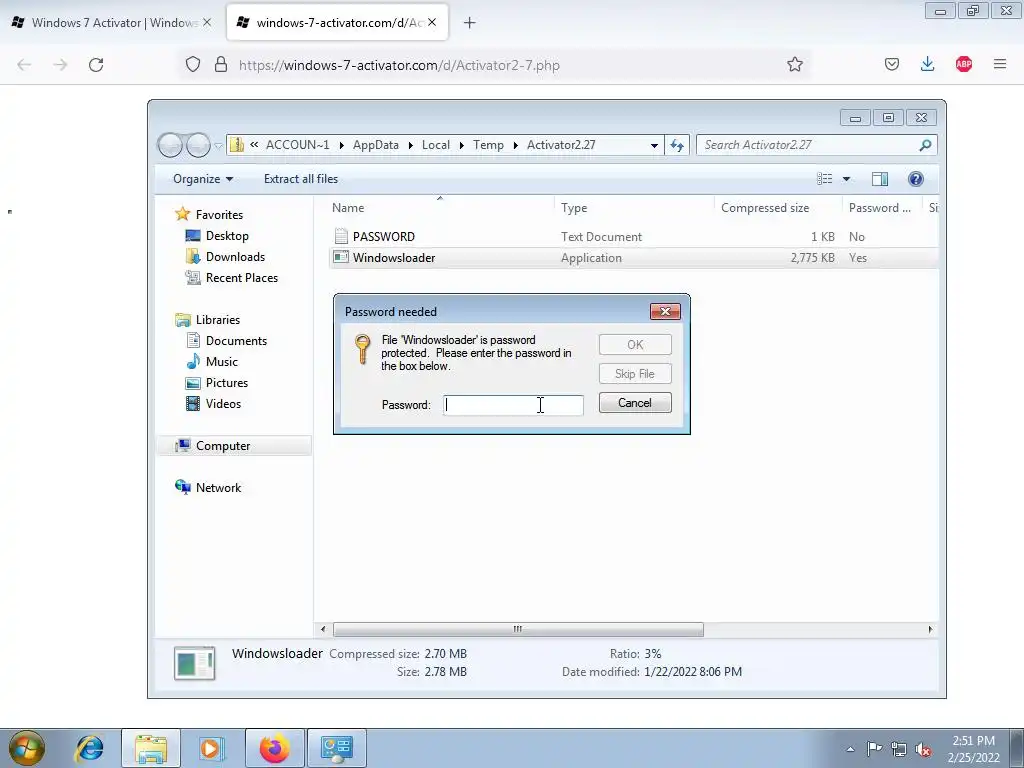Viewport: 1024px width, 768px height.
Task: Open the muted volume tray icon
Action: pyautogui.click(x=923, y=749)
